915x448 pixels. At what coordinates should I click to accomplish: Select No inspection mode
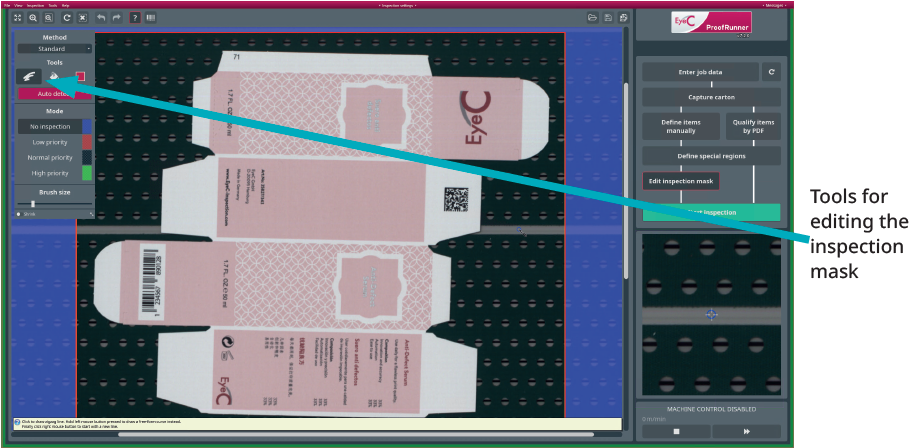point(50,127)
